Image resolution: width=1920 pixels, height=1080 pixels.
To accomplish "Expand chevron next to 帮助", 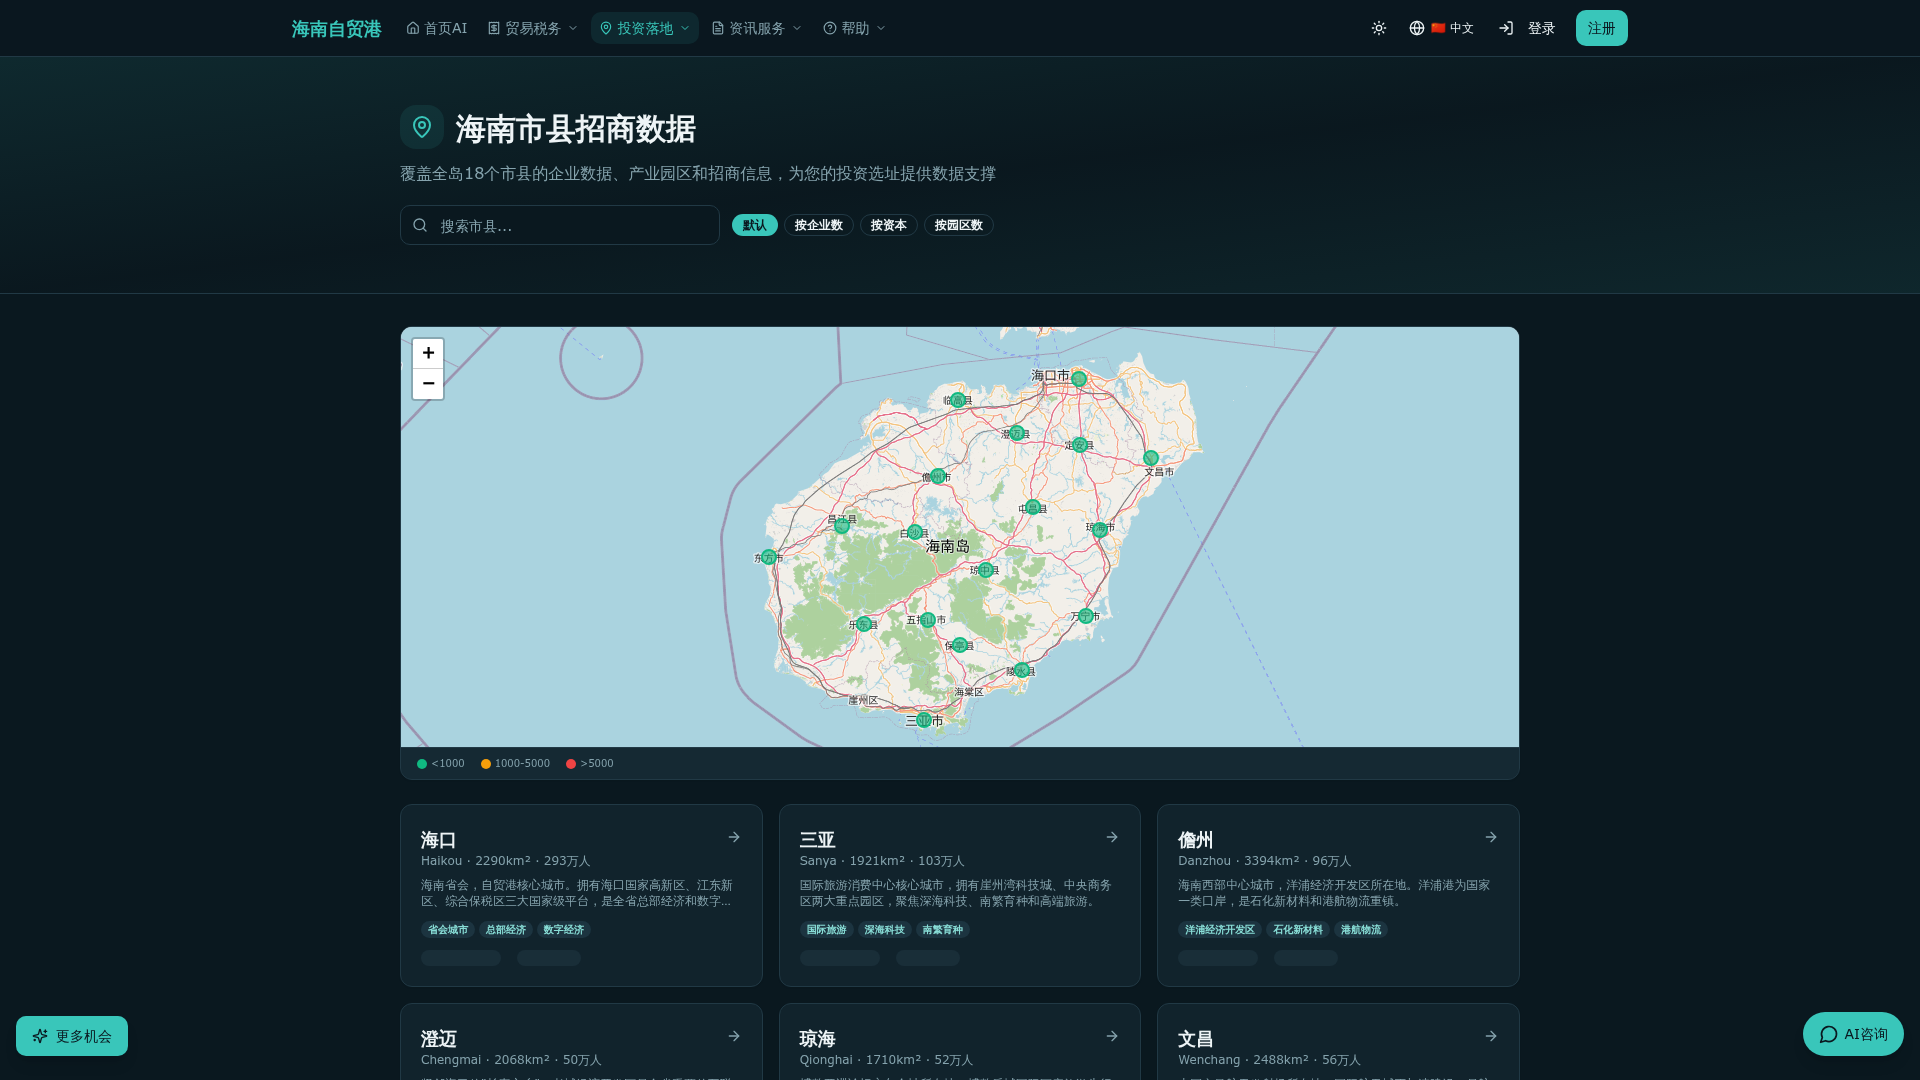I will (881, 28).
